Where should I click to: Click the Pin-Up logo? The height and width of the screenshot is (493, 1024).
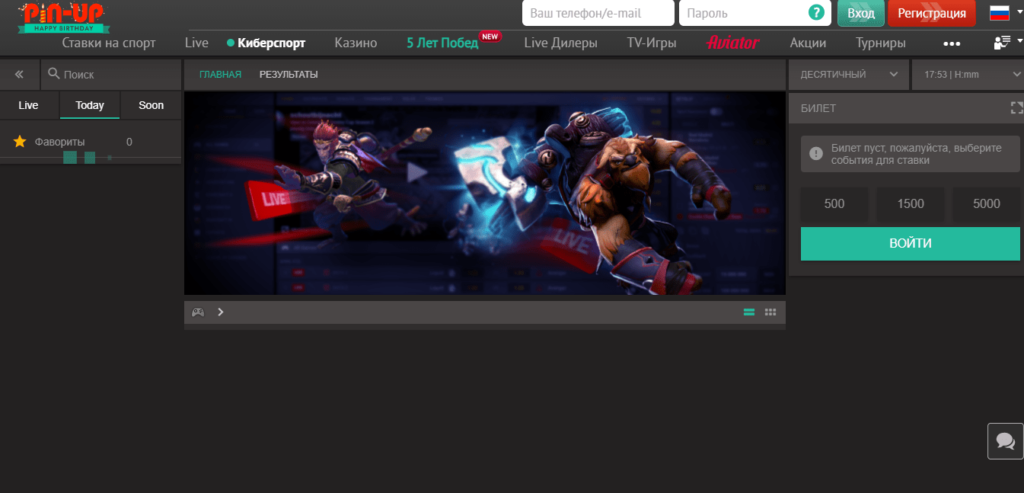(x=63, y=18)
